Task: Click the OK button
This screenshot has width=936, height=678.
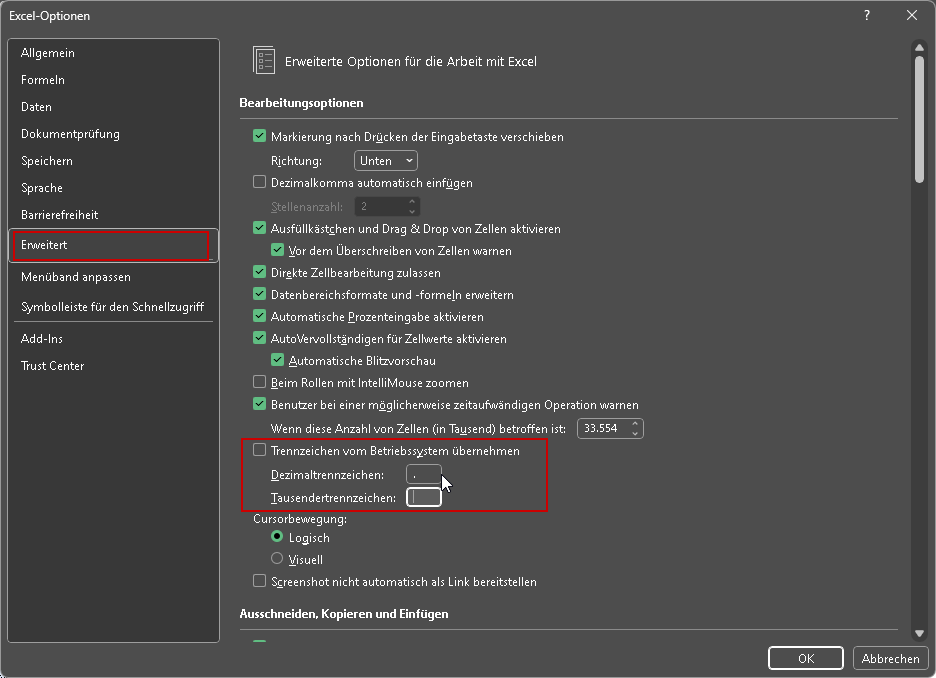Action: (805, 659)
